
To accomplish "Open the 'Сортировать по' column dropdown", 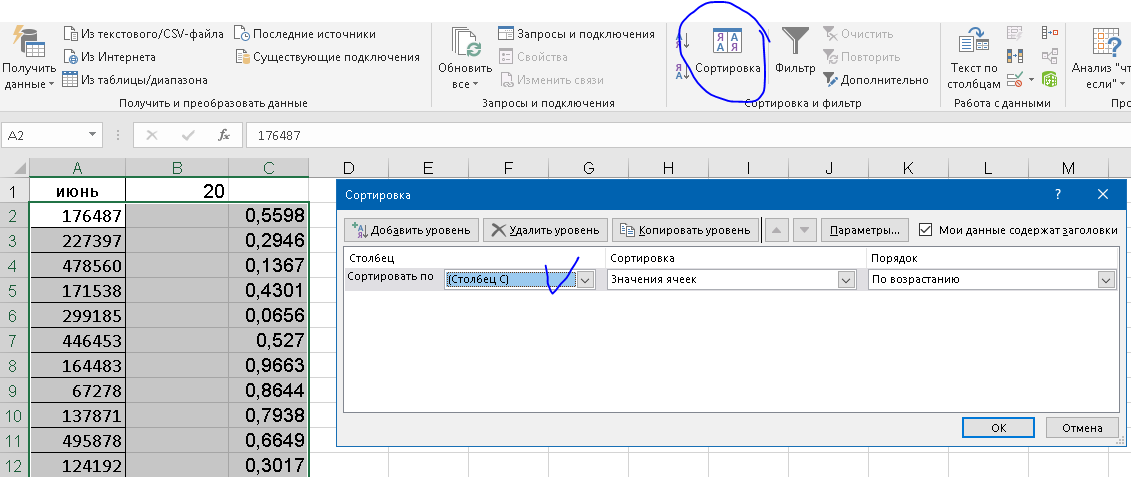I will coord(586,279).
